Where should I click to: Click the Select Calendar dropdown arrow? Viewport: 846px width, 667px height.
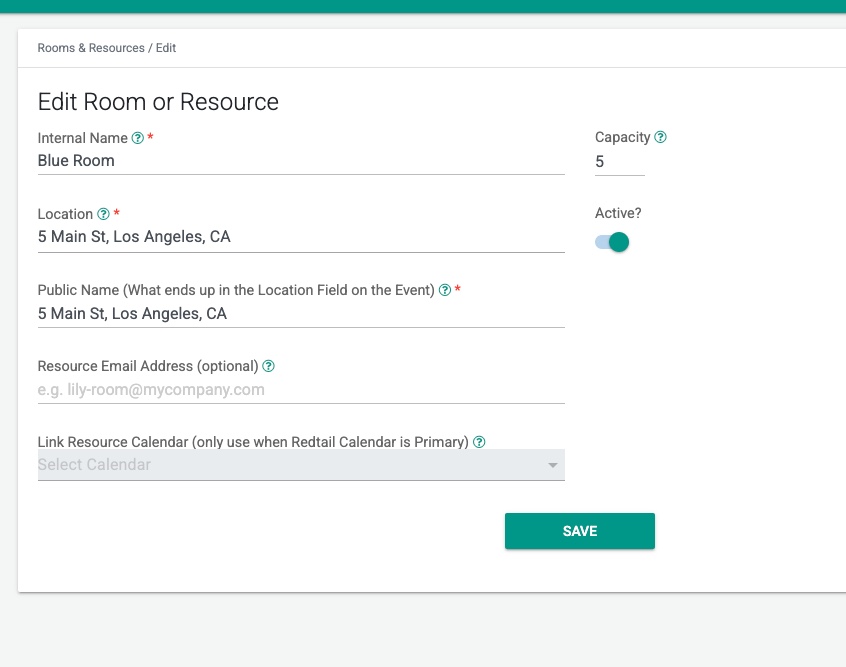[x=552, y=466]
